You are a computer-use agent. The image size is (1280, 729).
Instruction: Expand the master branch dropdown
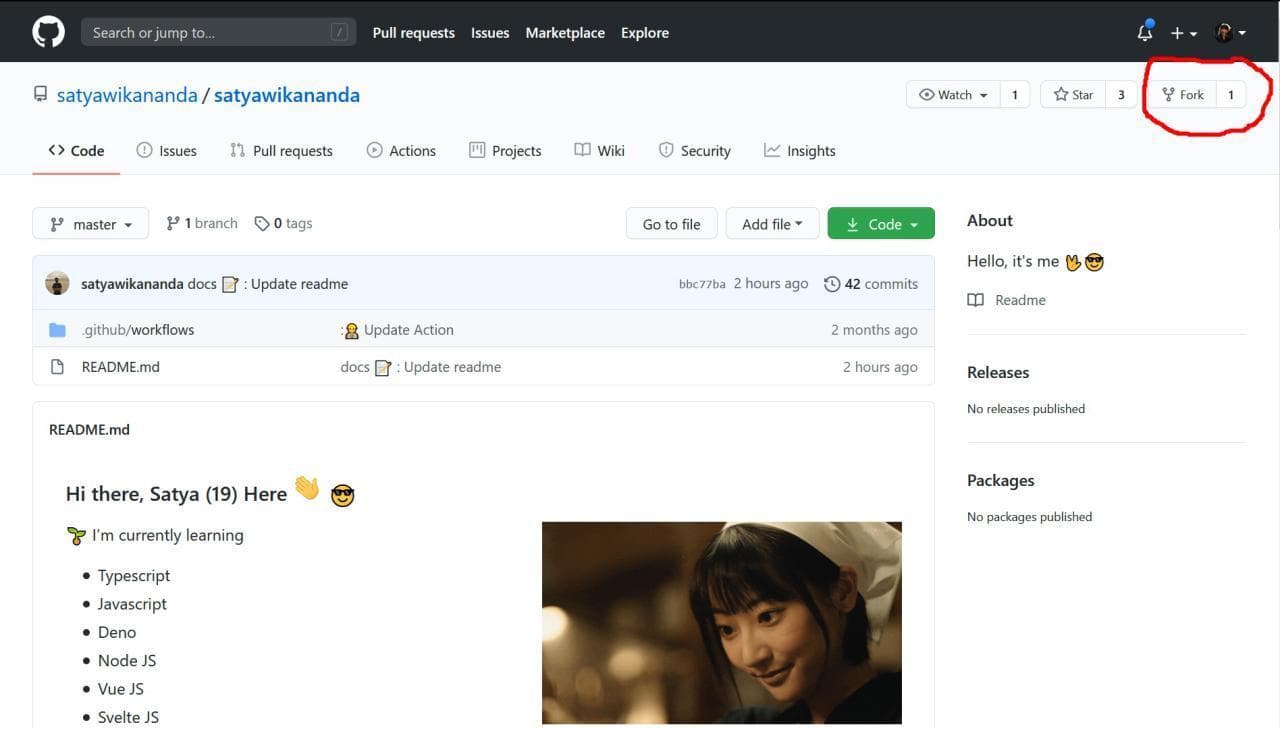point(90,224)
